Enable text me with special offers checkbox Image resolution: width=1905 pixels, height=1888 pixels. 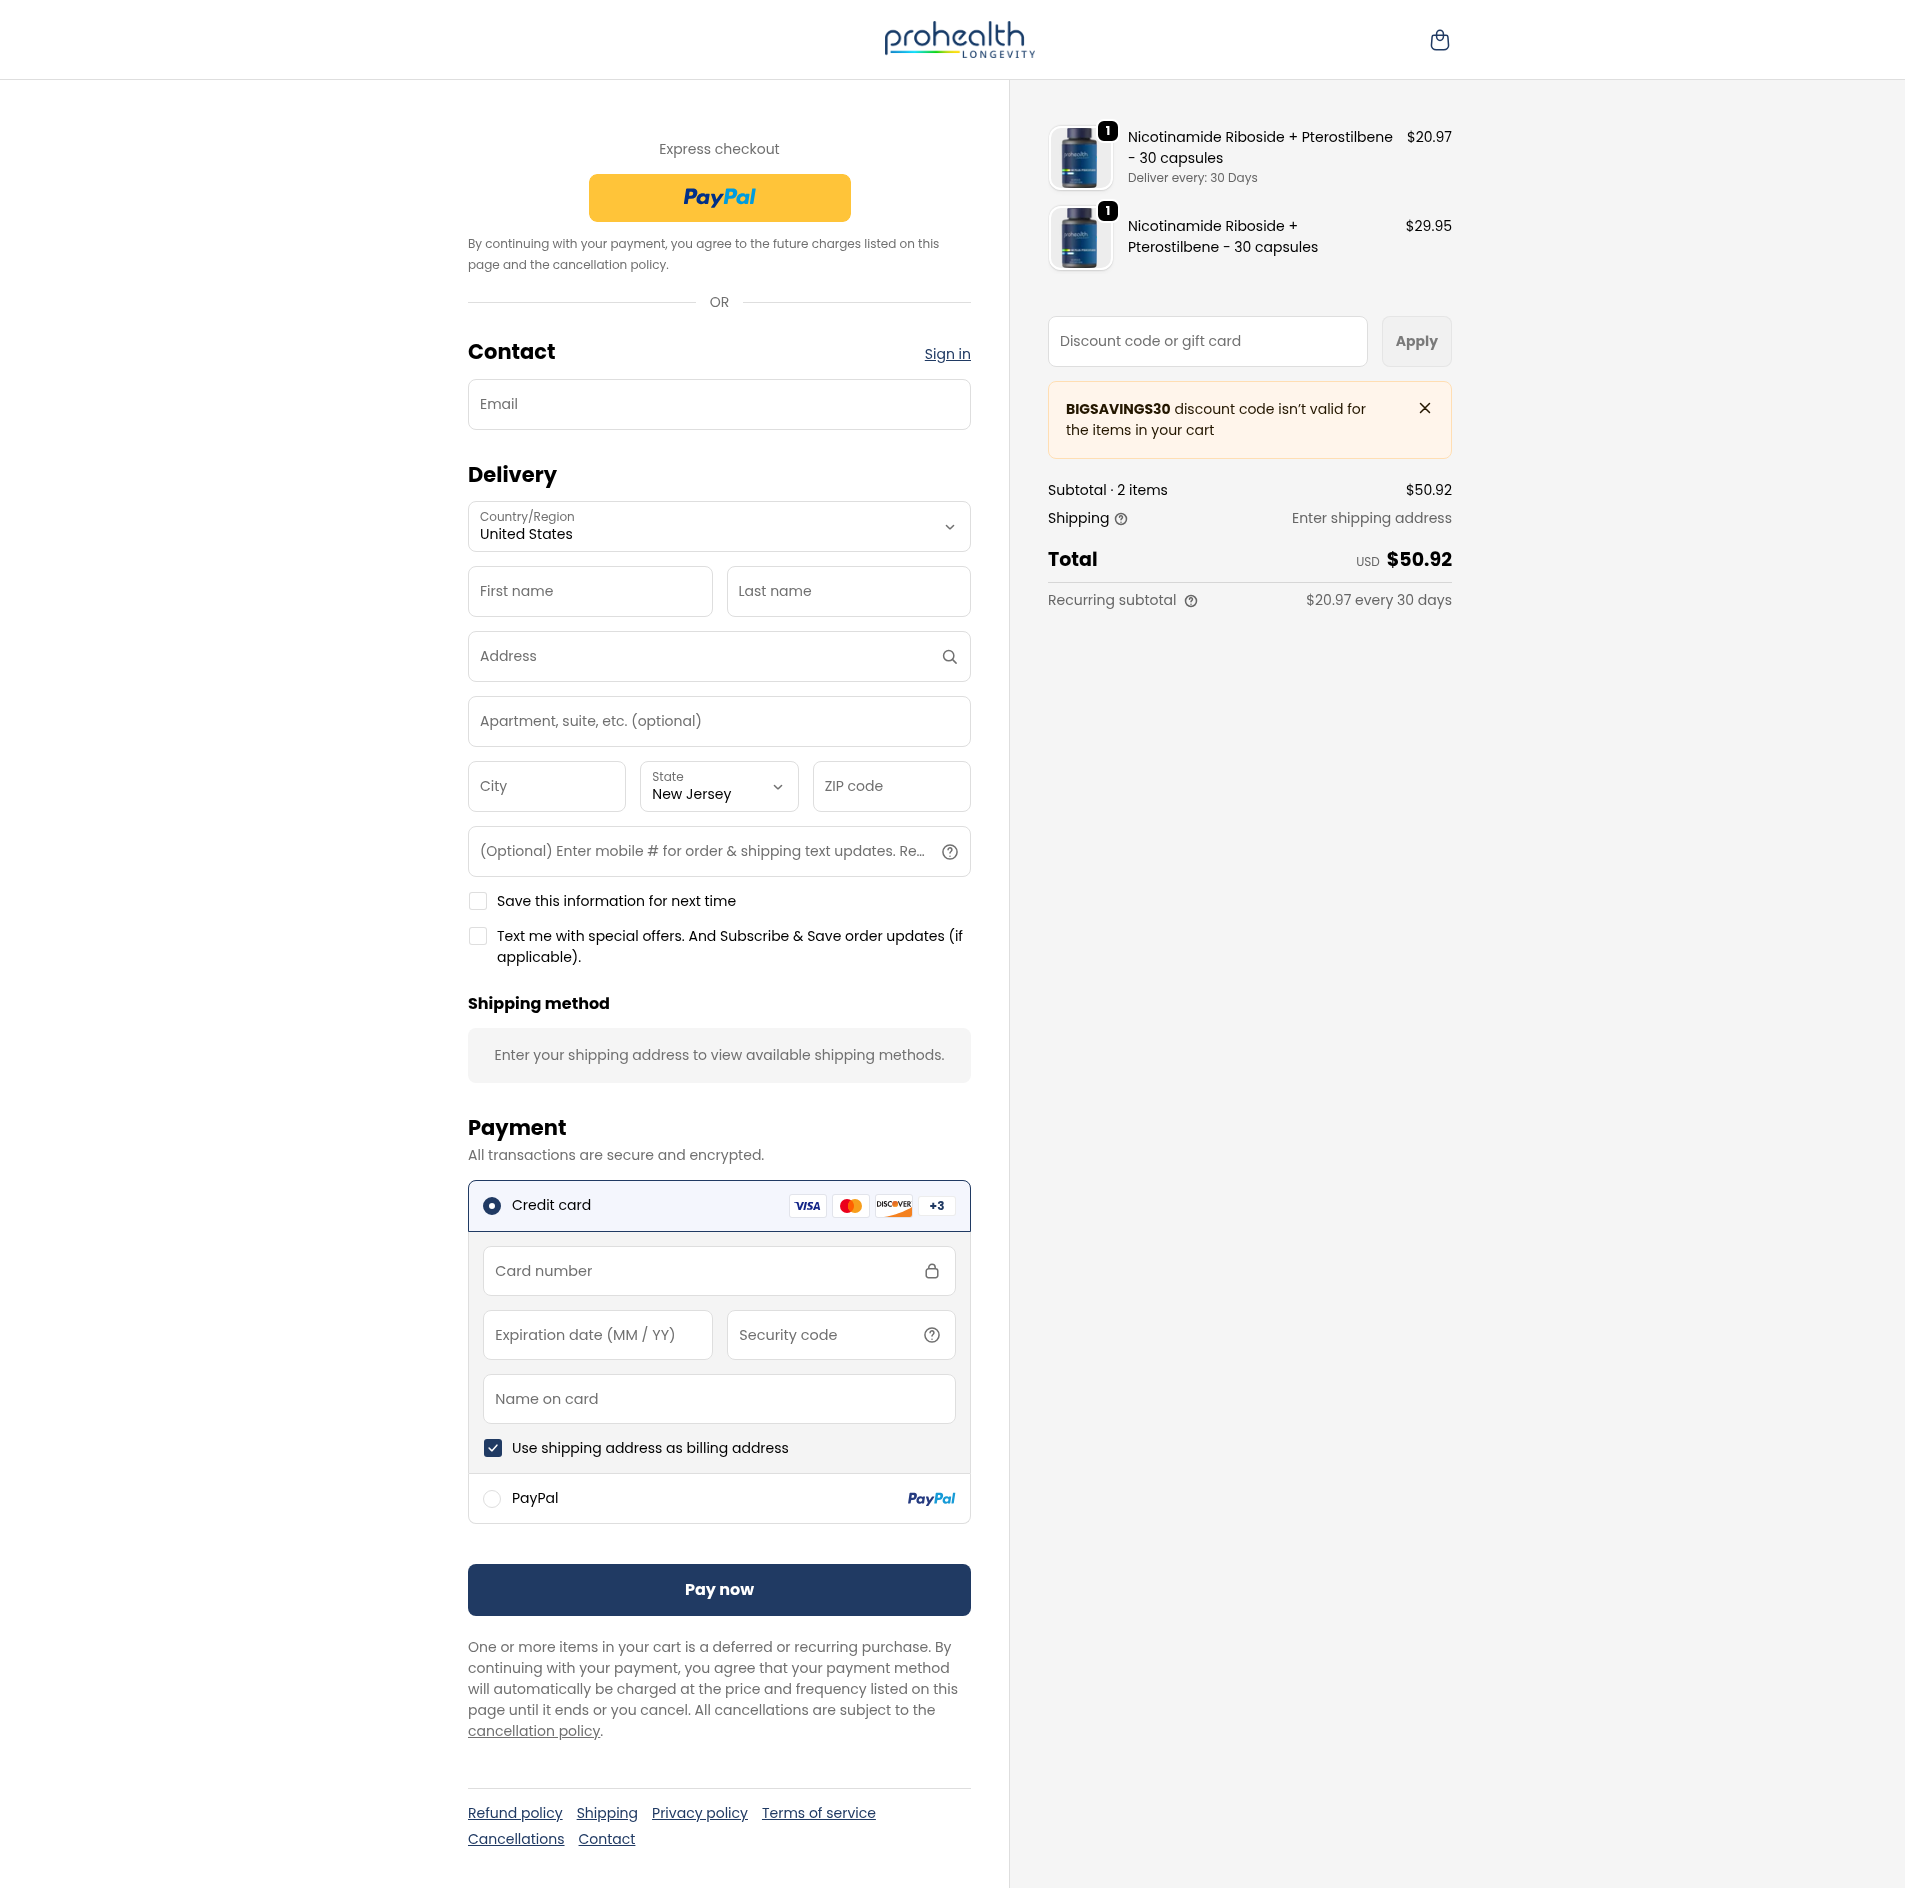[478, 936]
